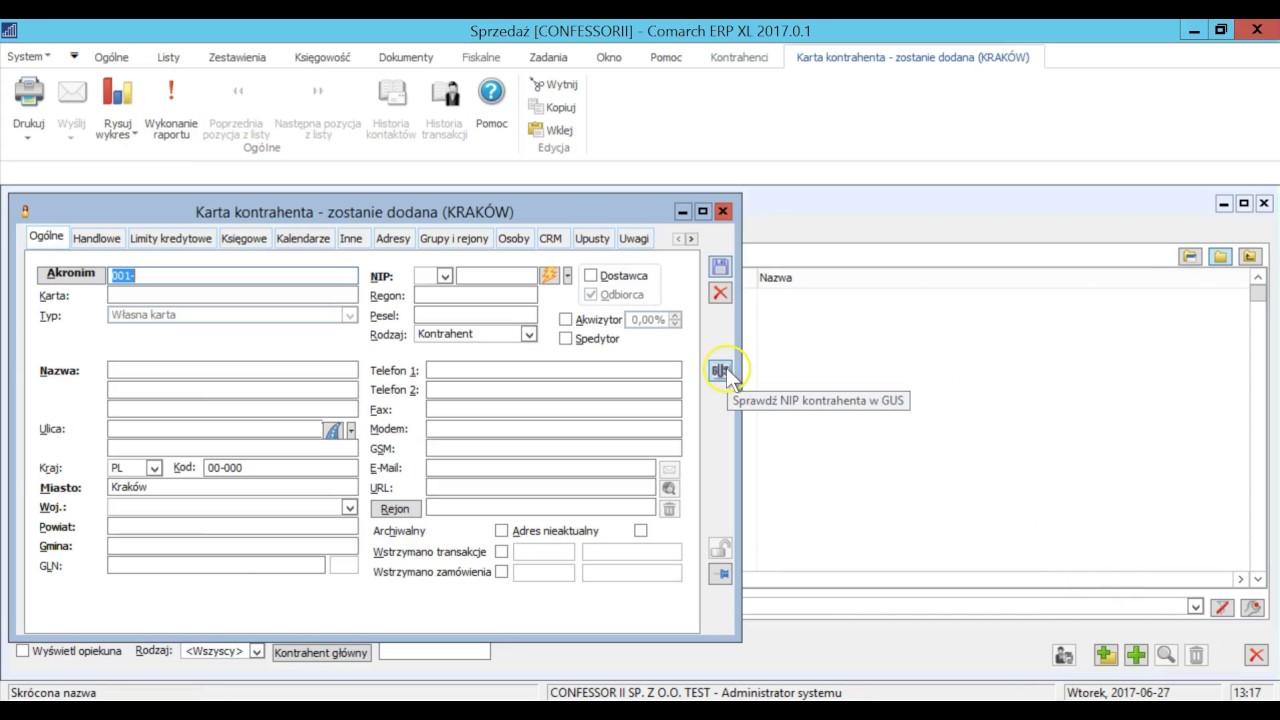Open the Rodzaj <Wszyscy> dropdown at bottom
Viewport: 1280px width, 720px height.
257,652
